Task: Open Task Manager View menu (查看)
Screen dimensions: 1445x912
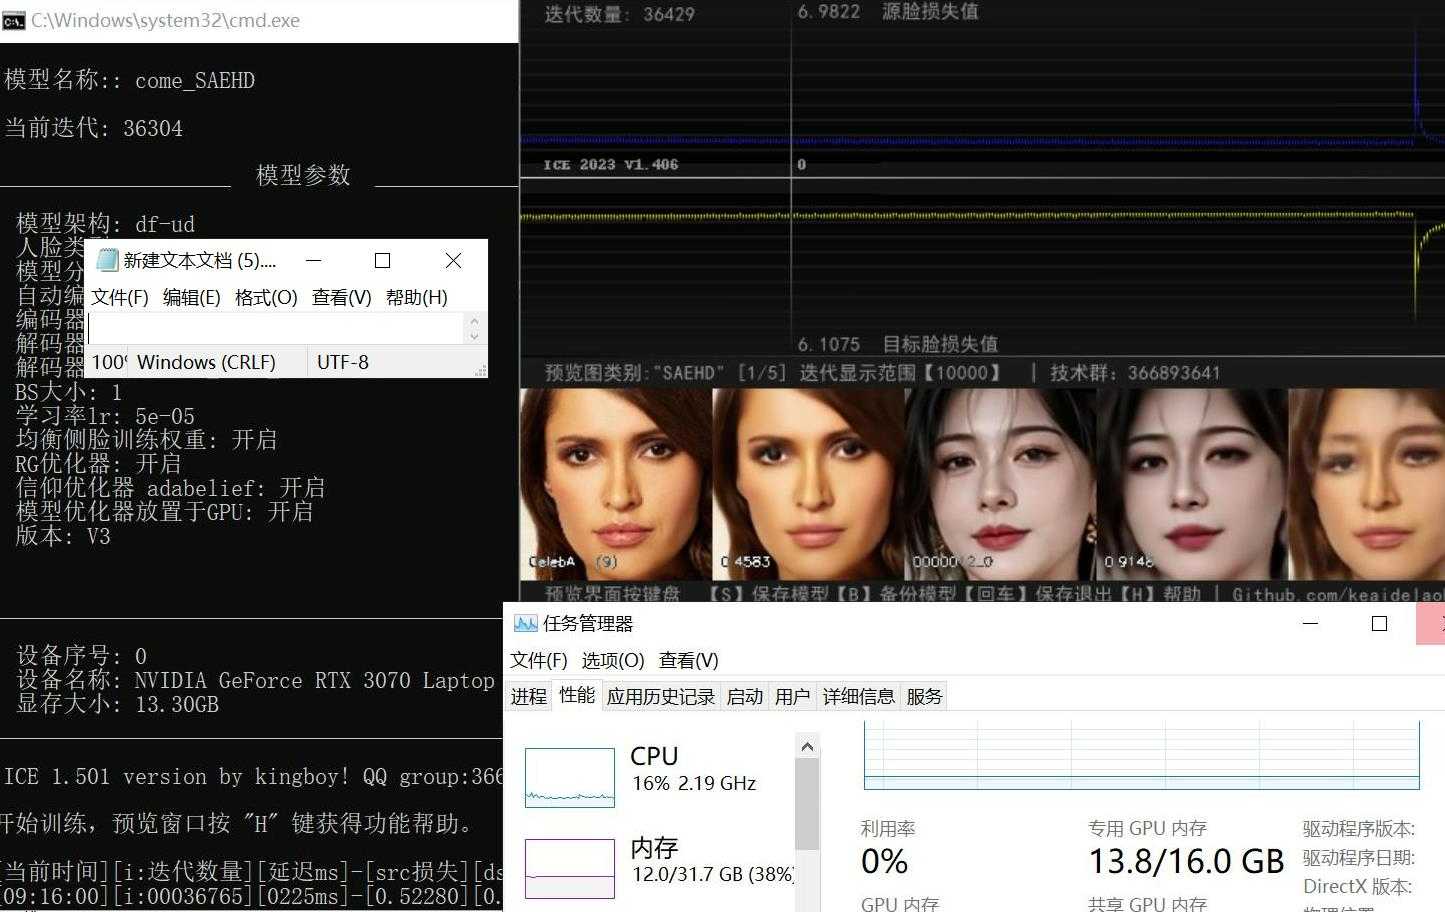Action: click(688, 660)
